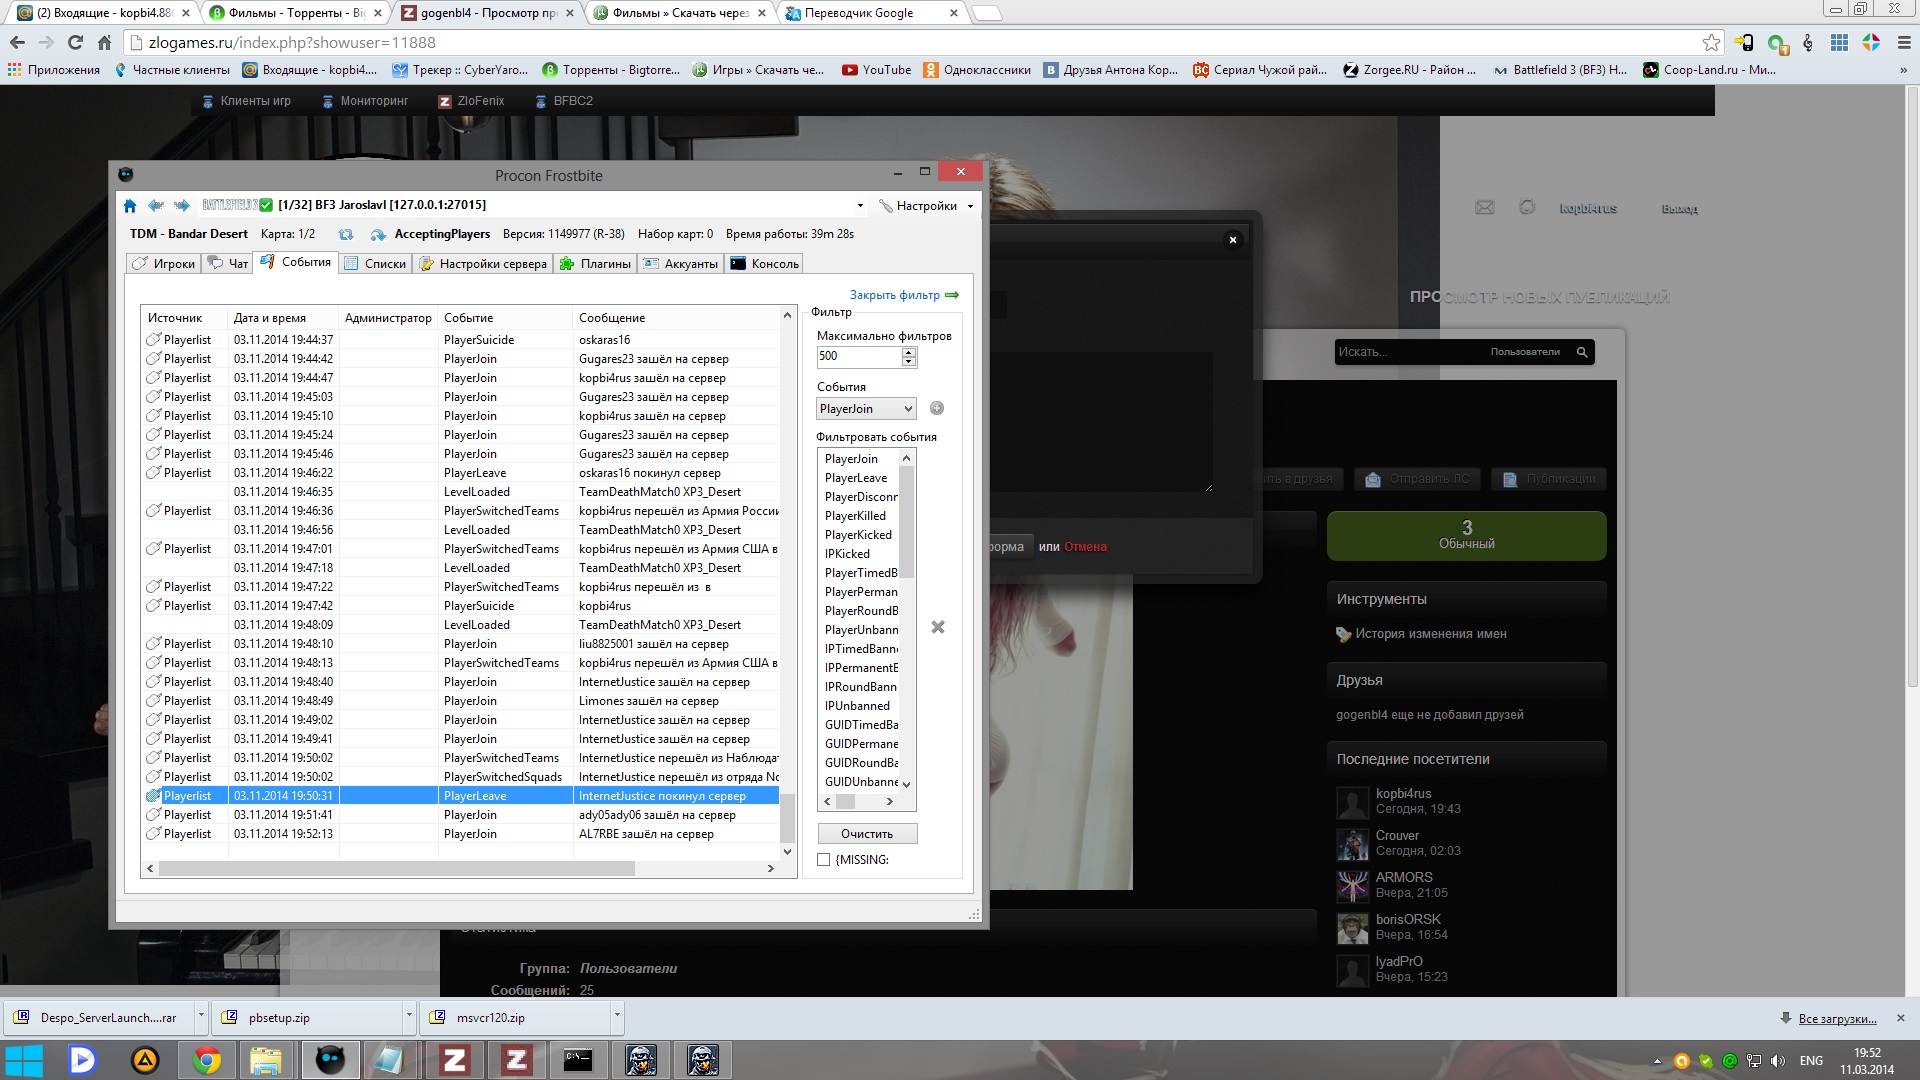Click the map restart cycle icon
Viewport: 1920px width, 1080px height.
pyautogui.click(x=346, y=235)
